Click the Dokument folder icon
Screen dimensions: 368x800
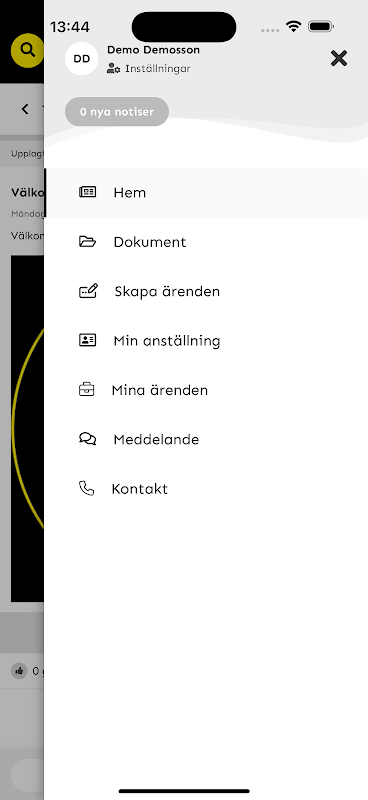[x=87, y=242]
